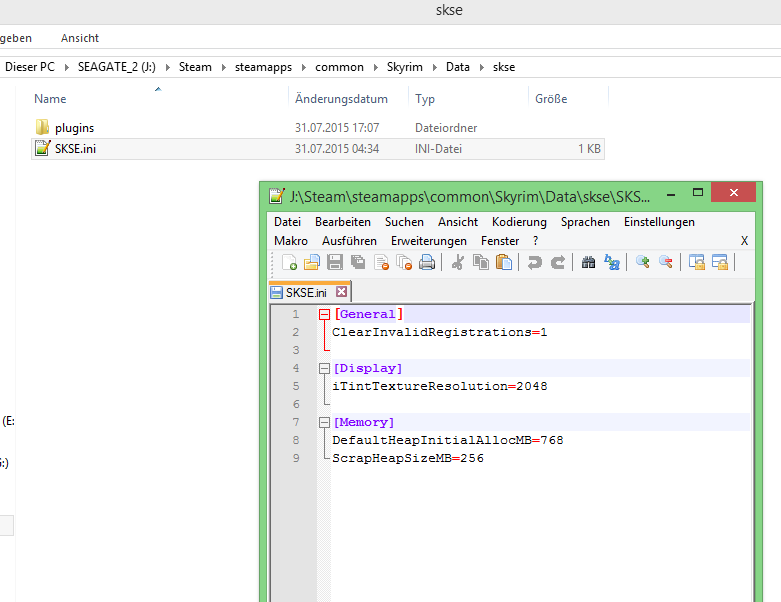Open the Ansicht tab in Explorer ribbon
This screenshot has width=781, height=602.
pyautogui.click(x=80, y=38)
